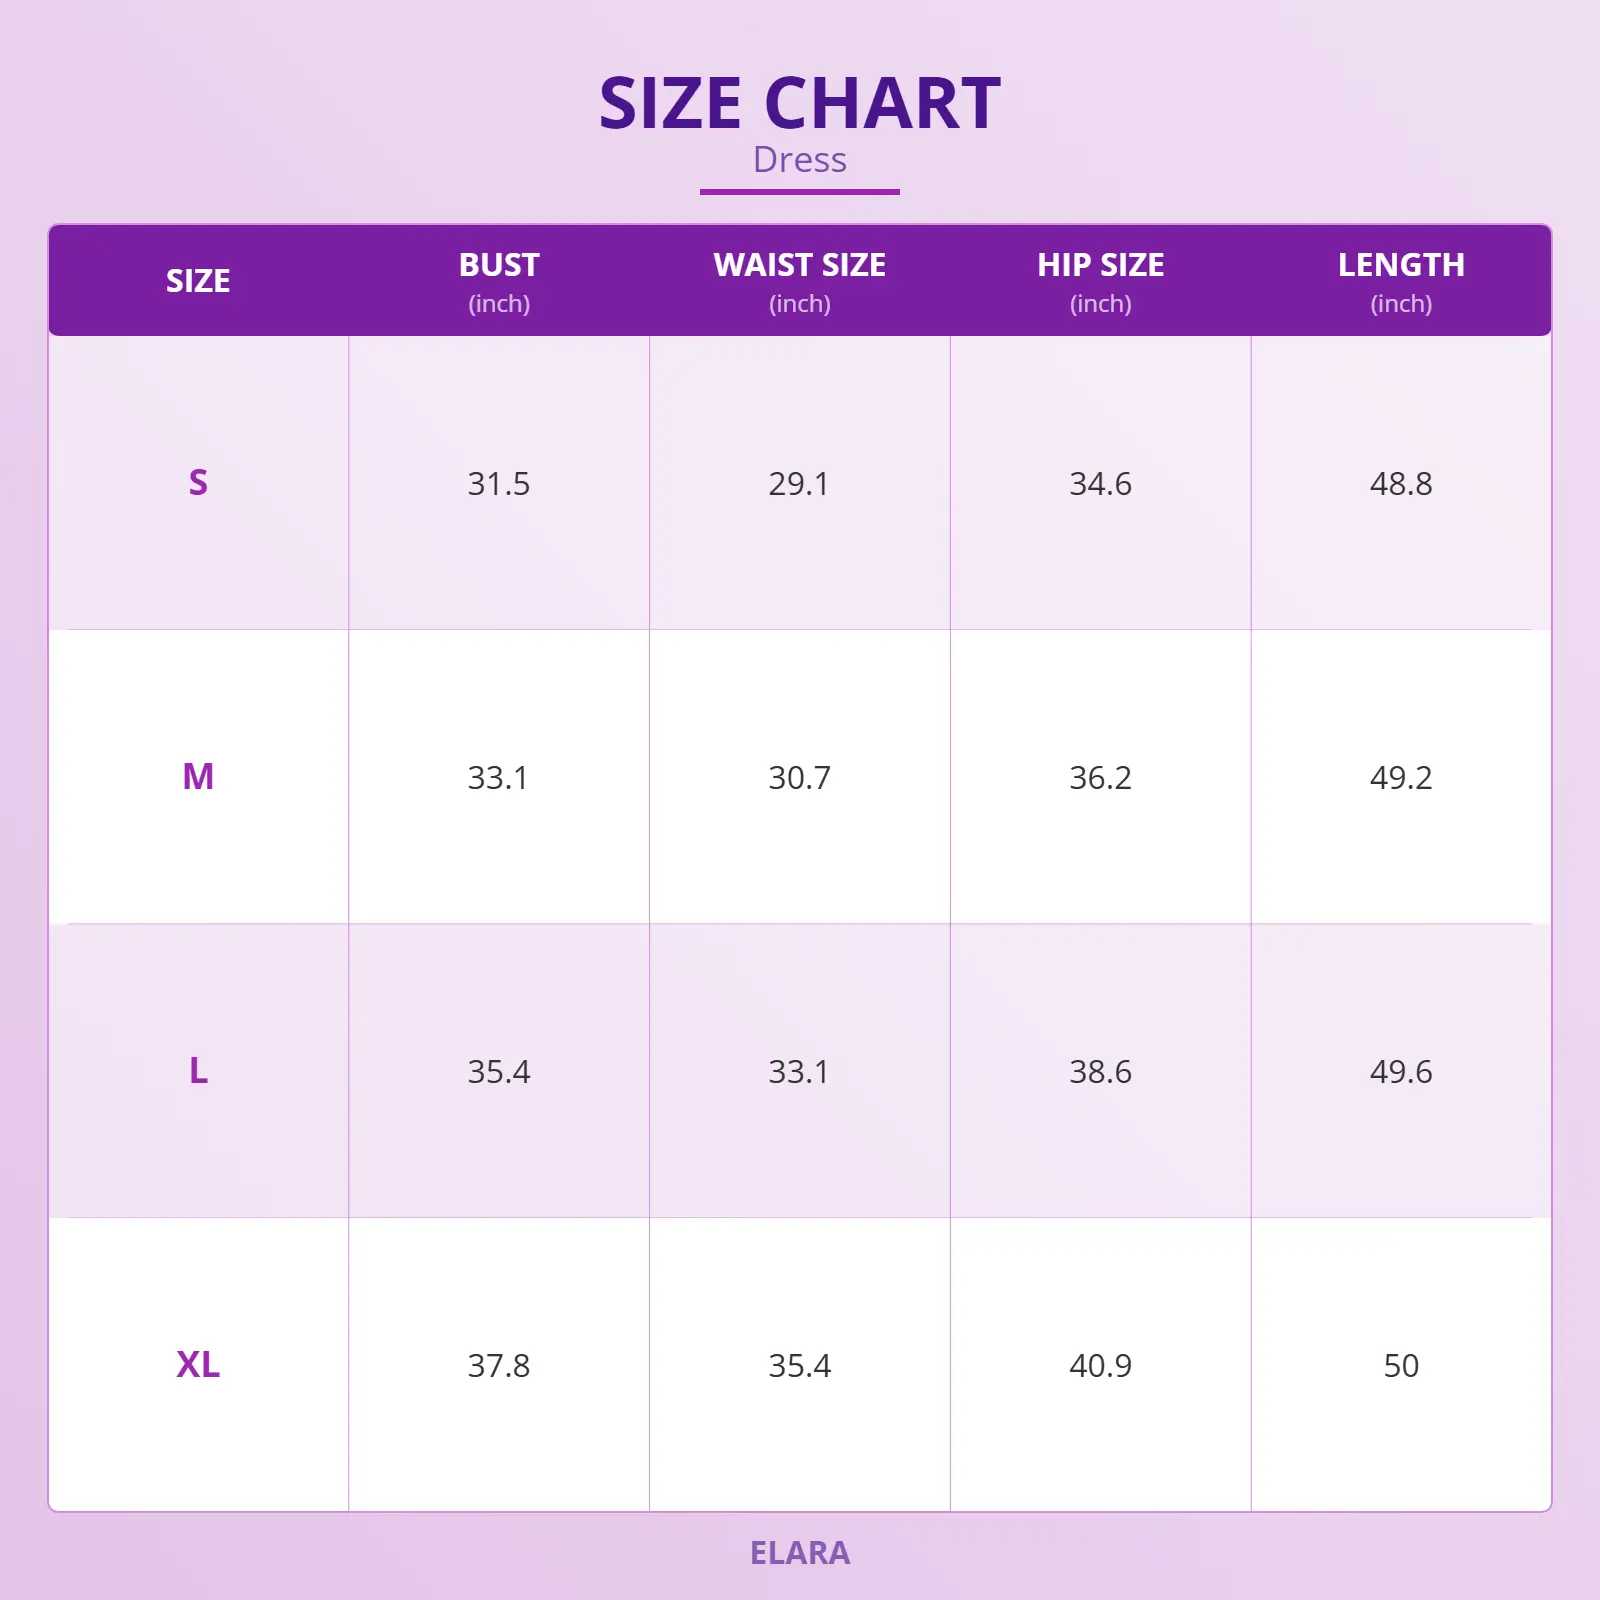Click the ELARA brand name
The height and width of the screenshot is (1600, 1600).
[799, 1553]
